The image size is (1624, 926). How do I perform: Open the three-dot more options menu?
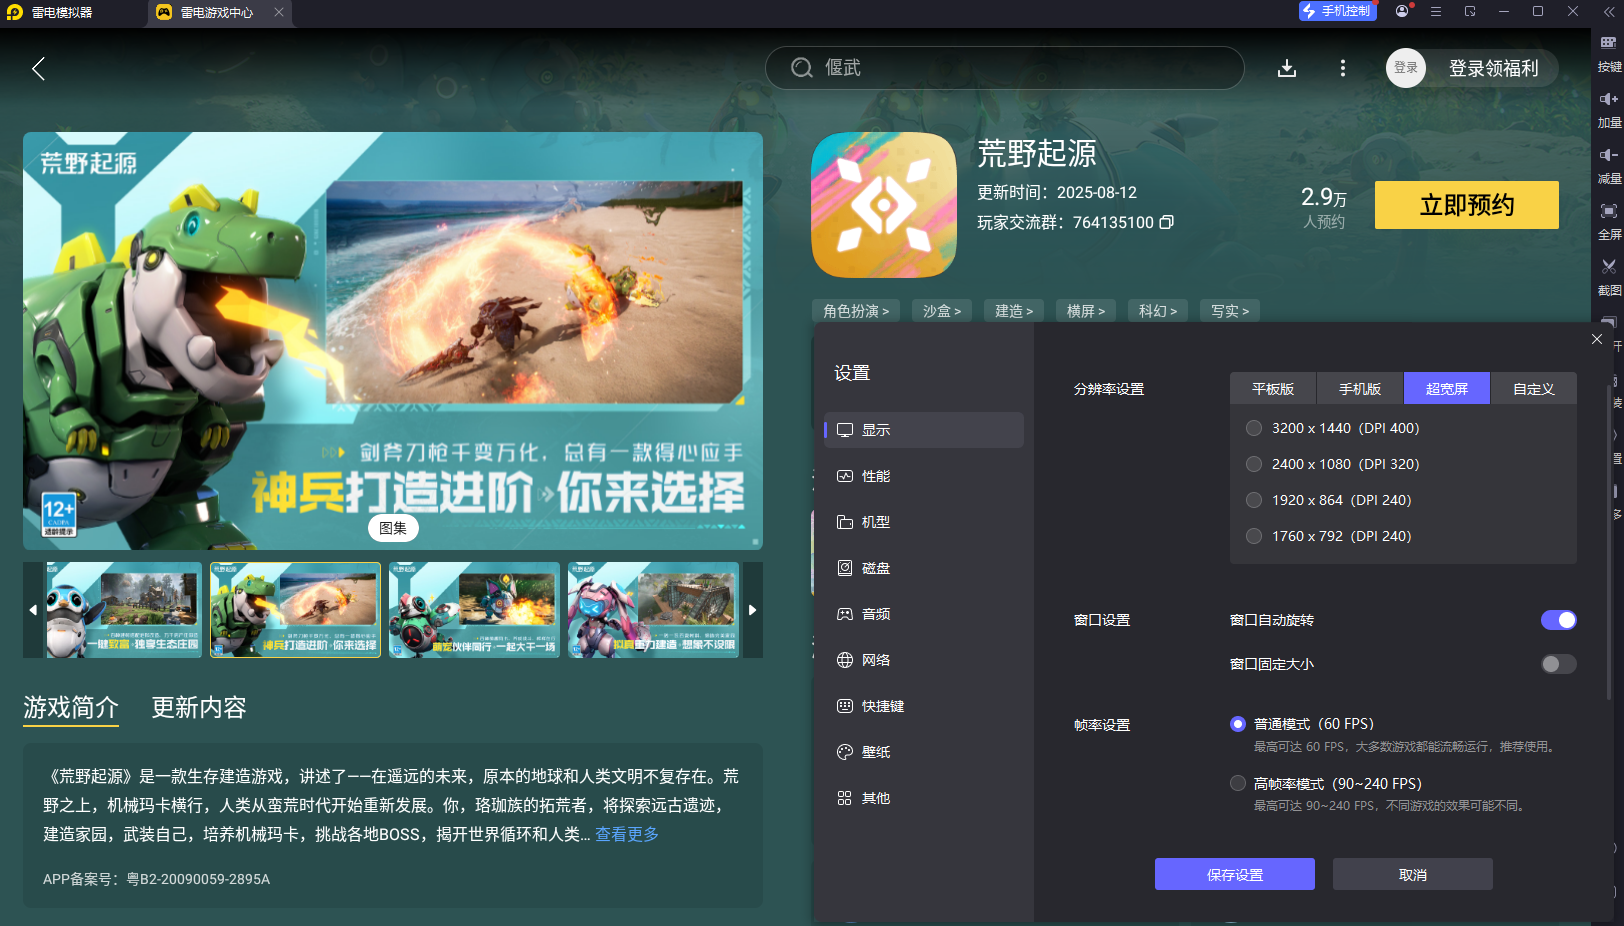(x=1342, y=68)
